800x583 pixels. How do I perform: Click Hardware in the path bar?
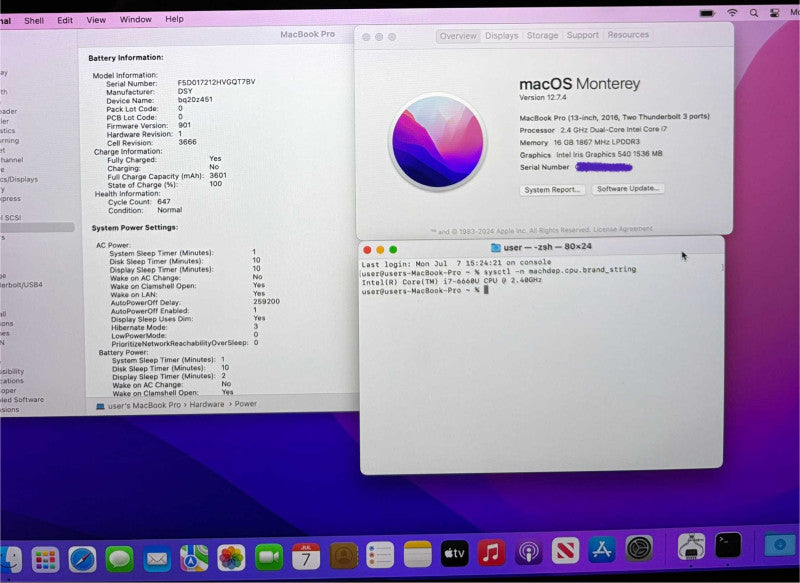207,404
